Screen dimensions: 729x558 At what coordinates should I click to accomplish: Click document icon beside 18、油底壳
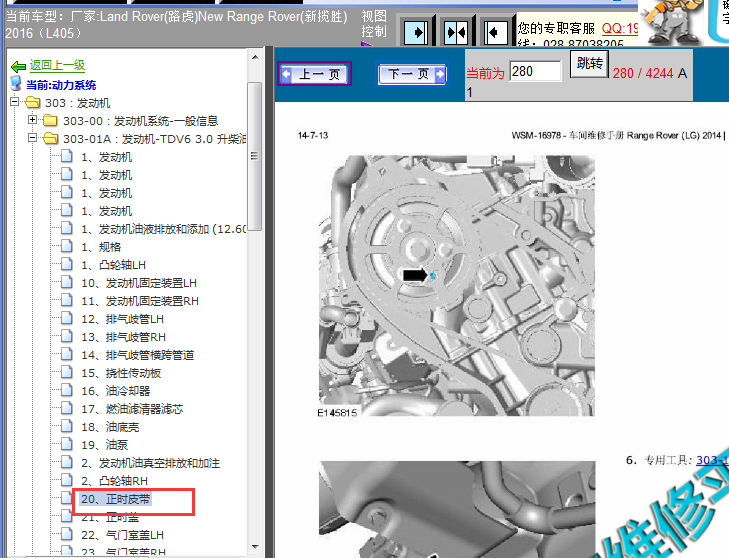click(67, 426)
